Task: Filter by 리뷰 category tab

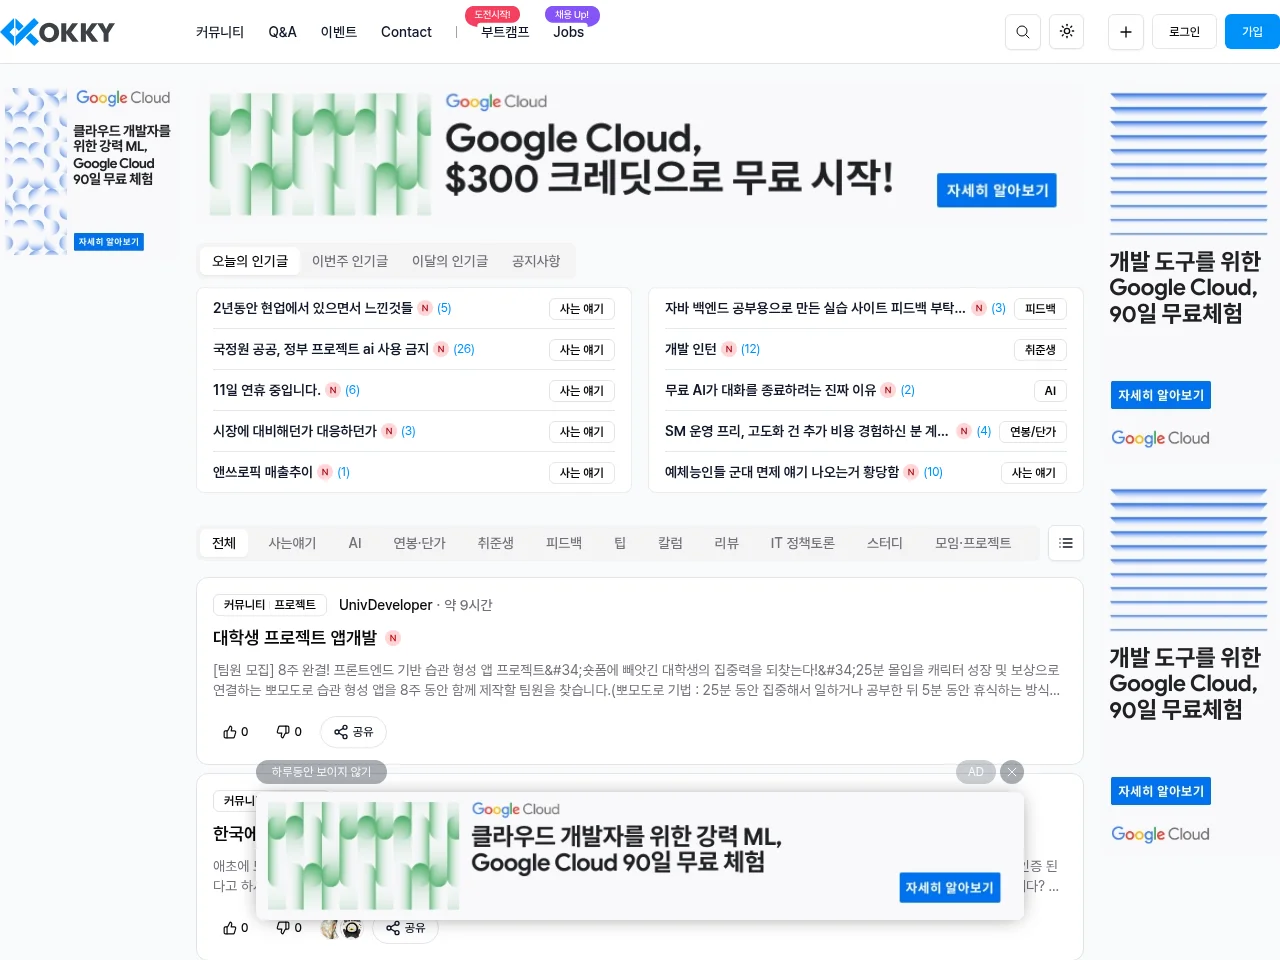Action: [x=726, y=543]
